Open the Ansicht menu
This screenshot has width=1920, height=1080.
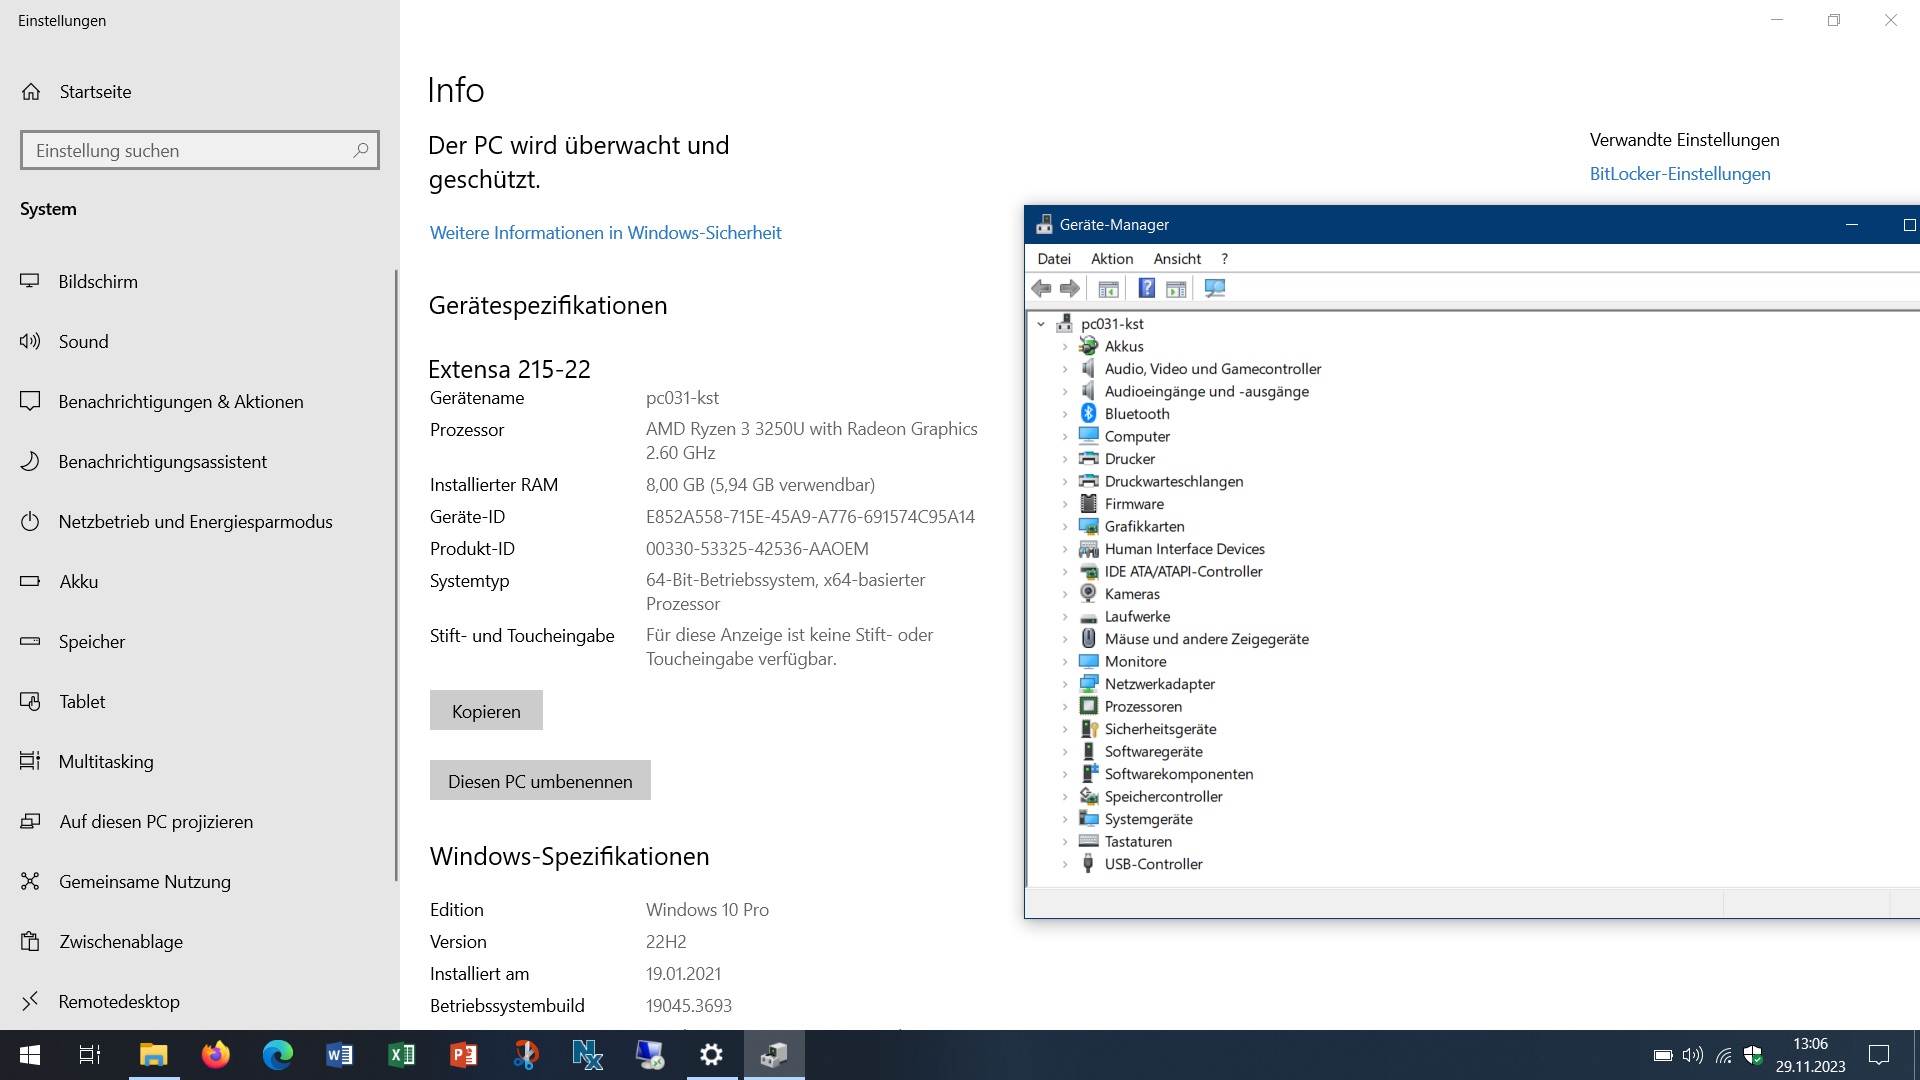coord(1176,259)
